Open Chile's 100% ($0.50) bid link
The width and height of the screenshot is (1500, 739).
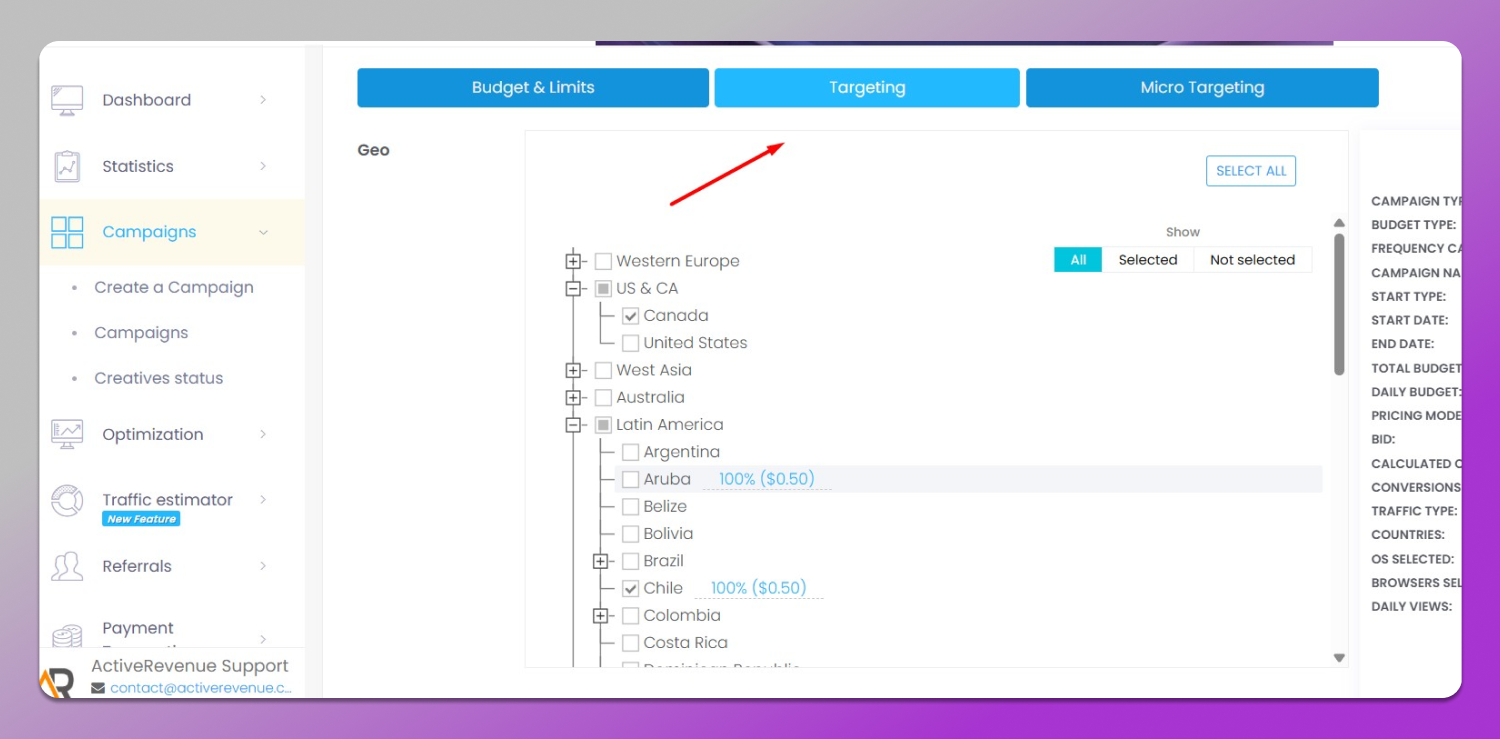pos(758,588)
